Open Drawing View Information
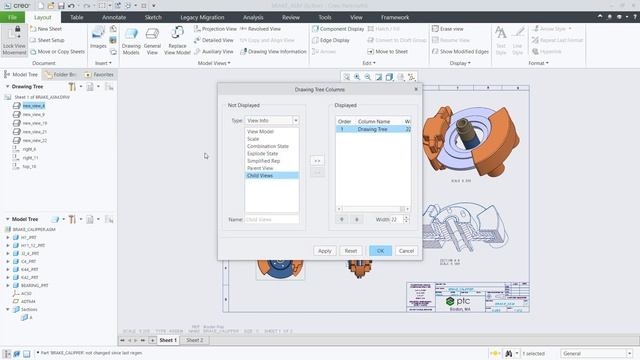 pos(273,51)
